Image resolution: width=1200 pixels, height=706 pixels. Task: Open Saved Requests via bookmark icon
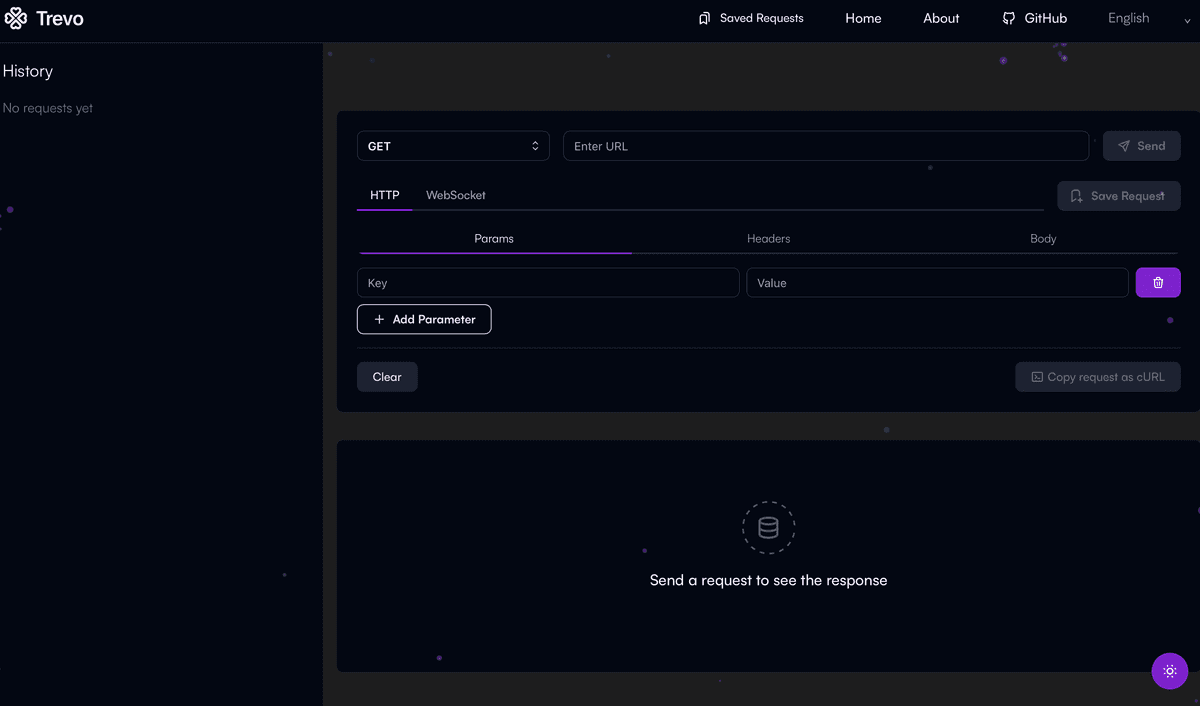tap(703, 17)
